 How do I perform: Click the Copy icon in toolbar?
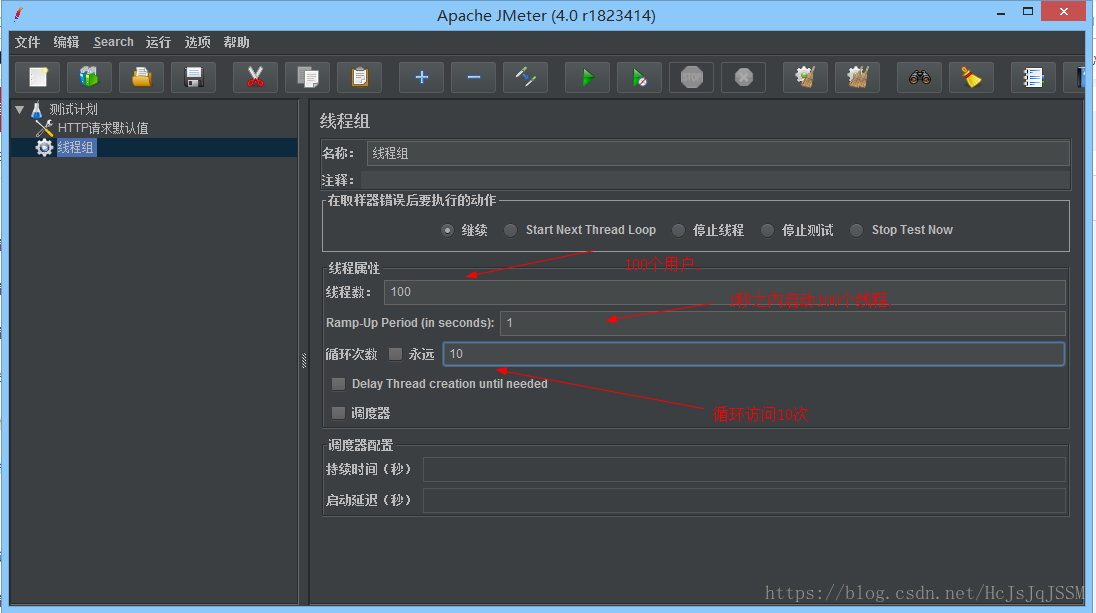pyautogui.click(x=308, y=77)
